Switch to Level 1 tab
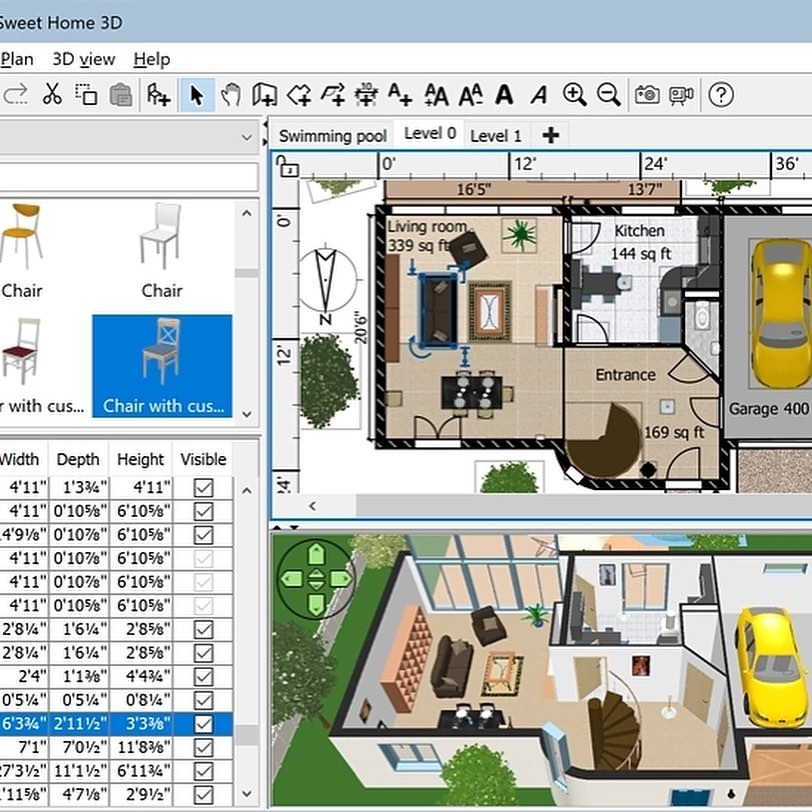Viewport: 812px width, 812px height. pos(496,136)
